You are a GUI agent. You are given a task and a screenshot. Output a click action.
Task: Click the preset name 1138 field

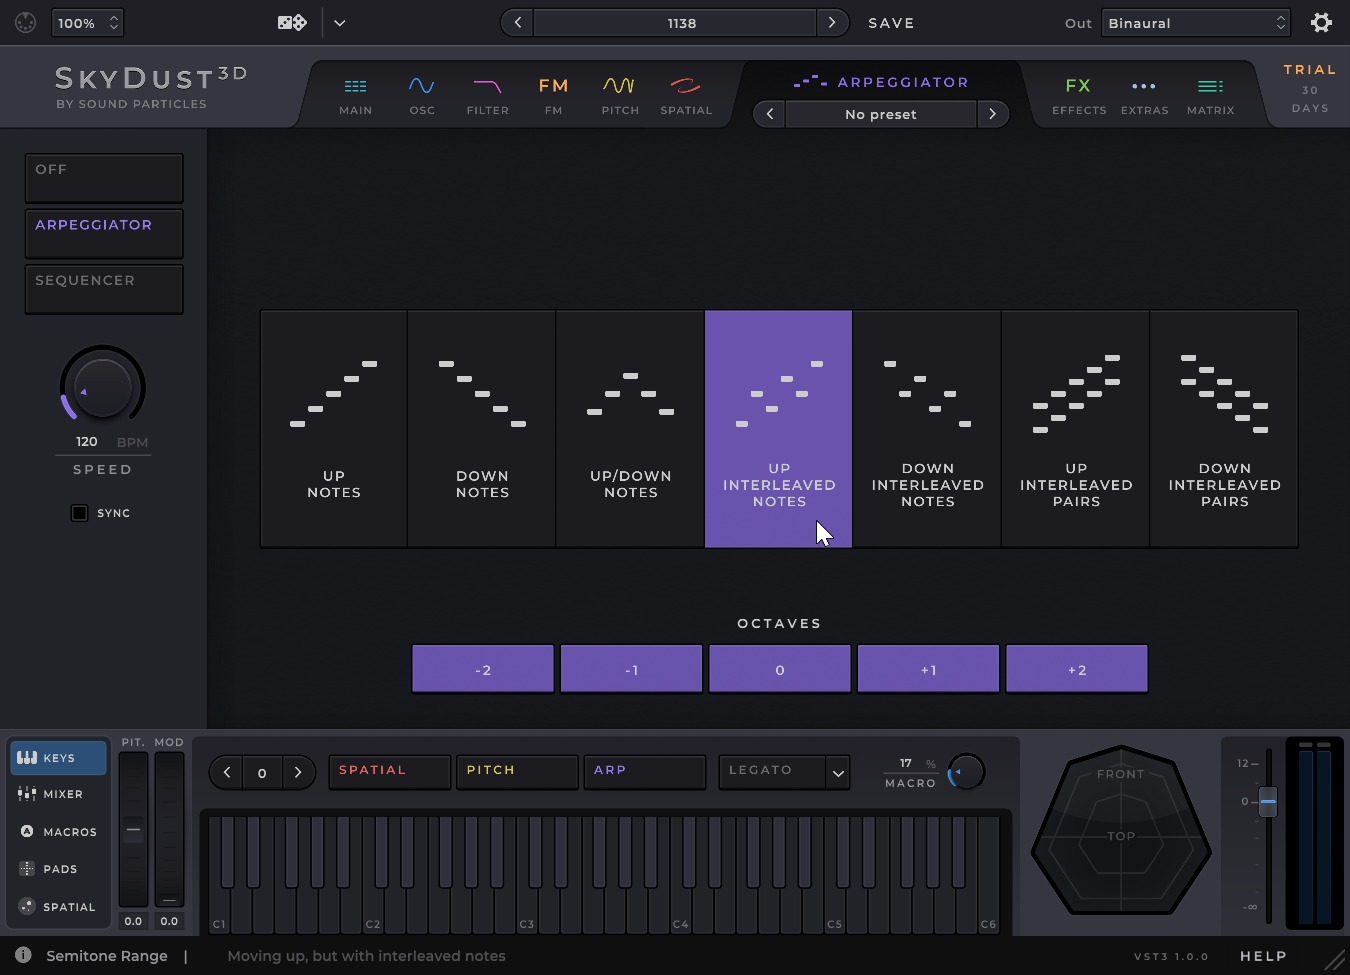[675, 22]
